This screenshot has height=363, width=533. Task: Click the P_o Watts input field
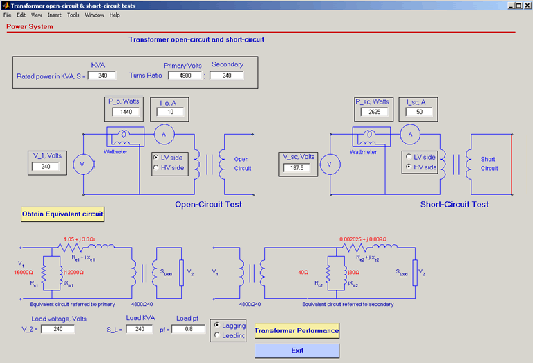pyautogui.click(x=126, y=112)
